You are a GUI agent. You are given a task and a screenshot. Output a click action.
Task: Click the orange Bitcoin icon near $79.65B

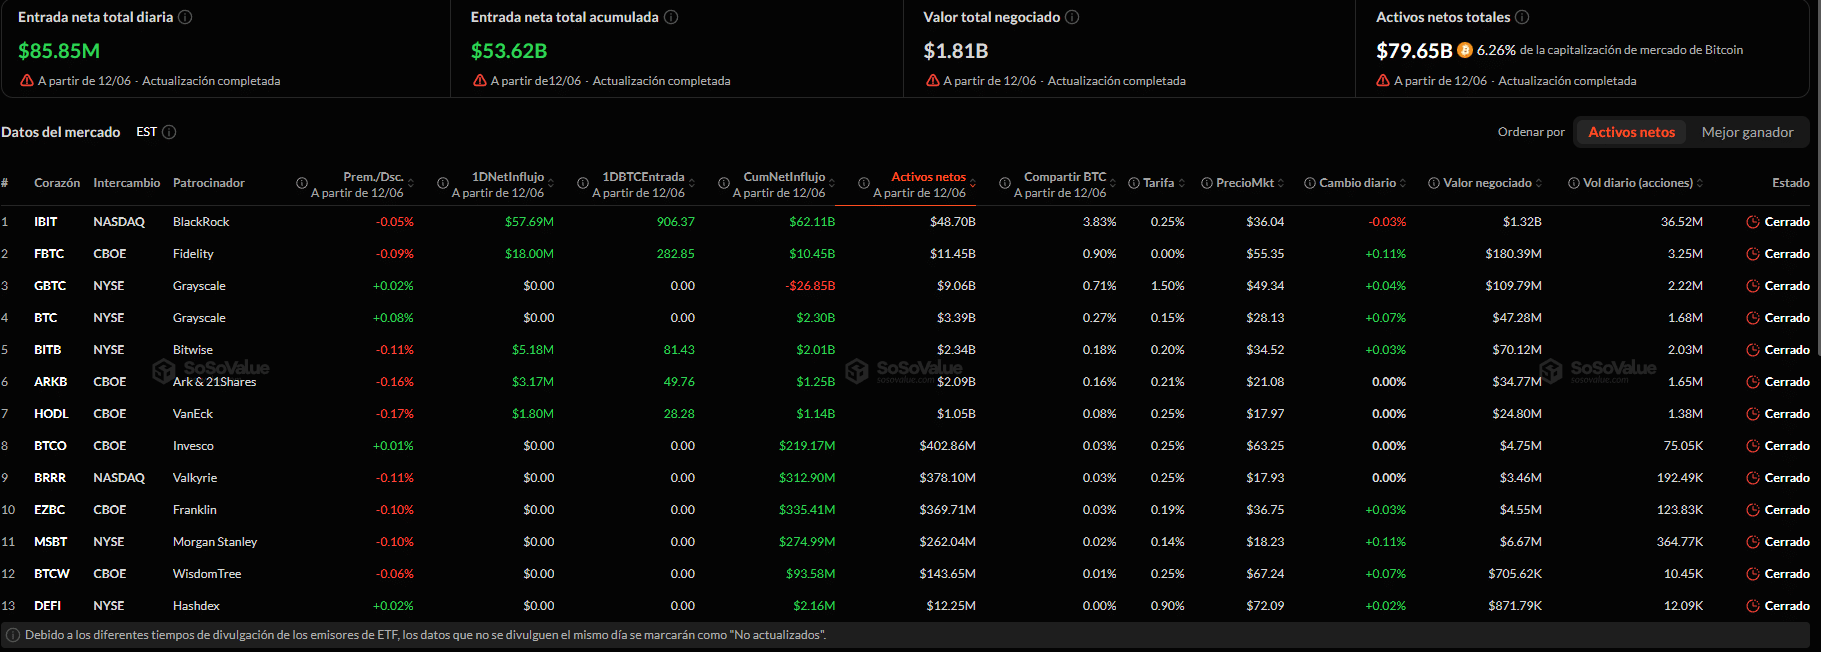click(x=1465, y=50)
